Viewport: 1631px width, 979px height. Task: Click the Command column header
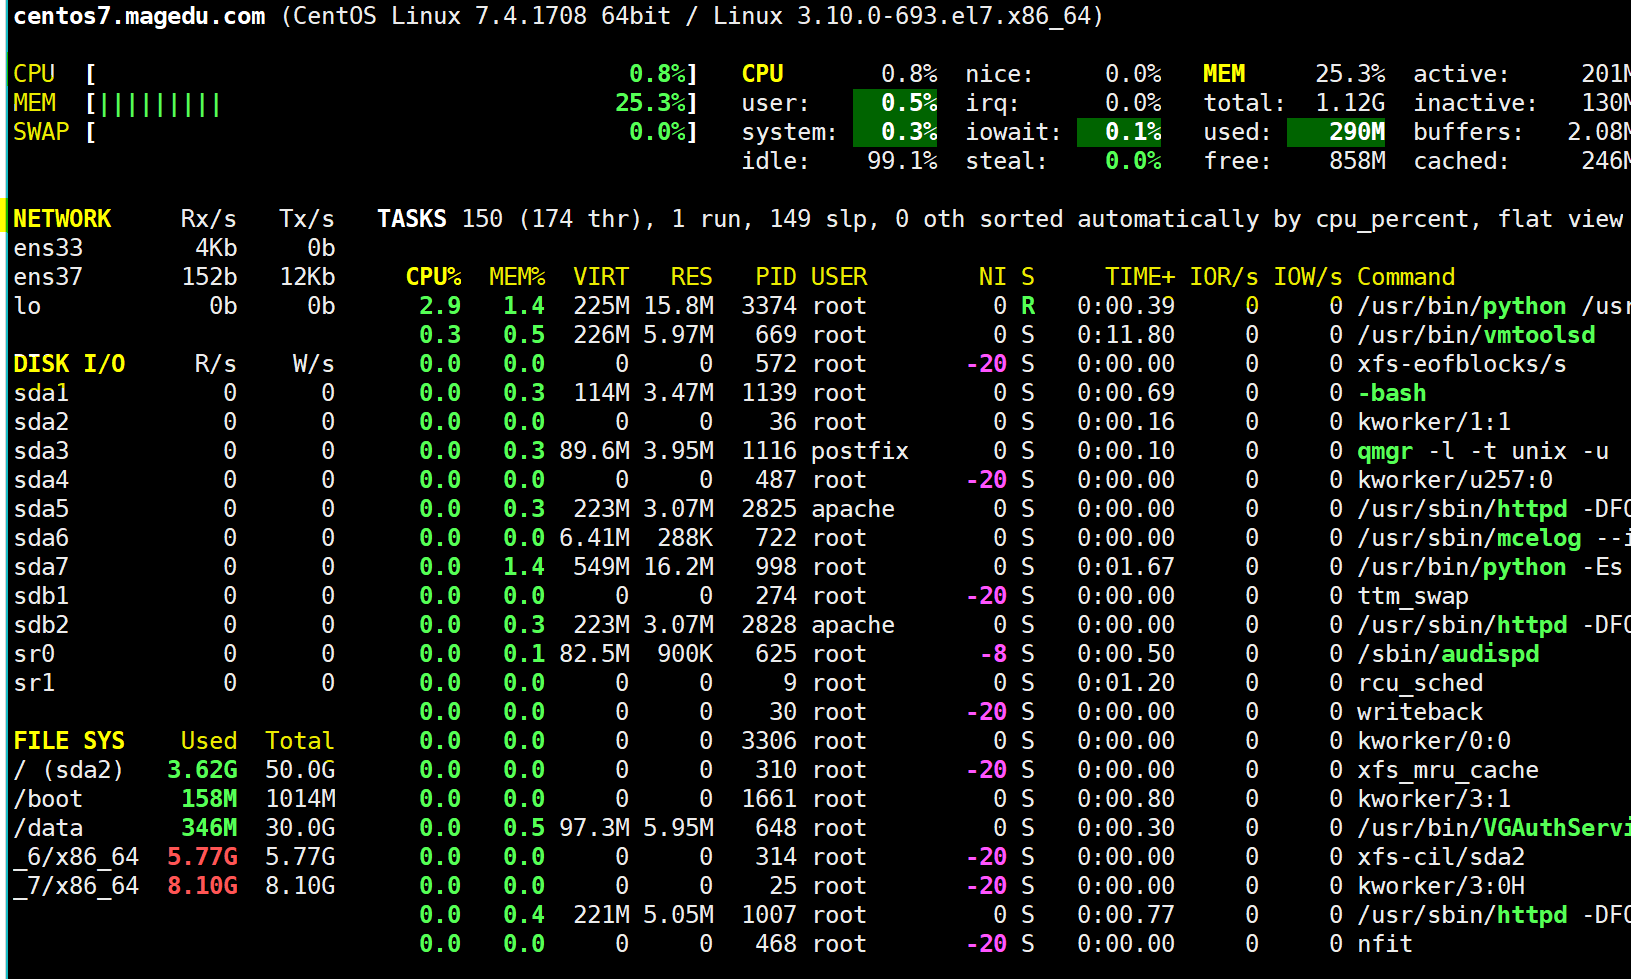click(1406, 277)
